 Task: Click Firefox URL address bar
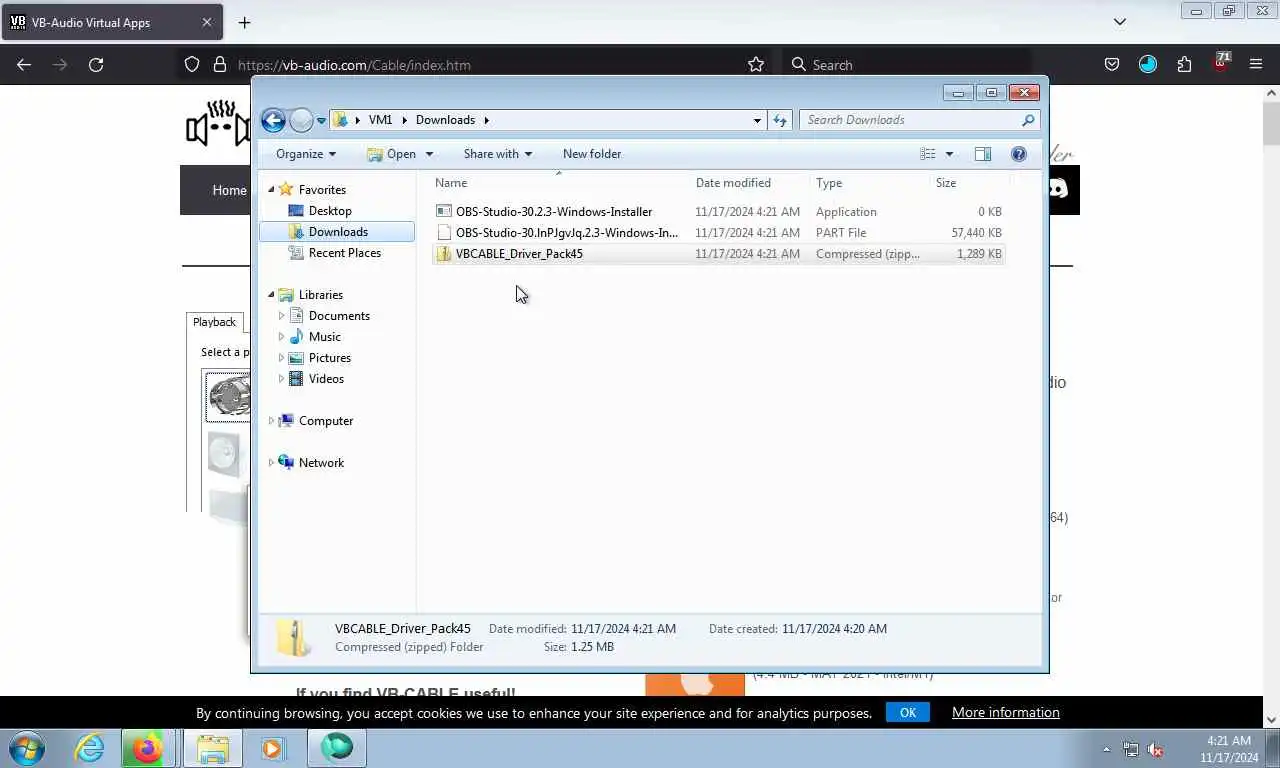click(x=474, y=65)
